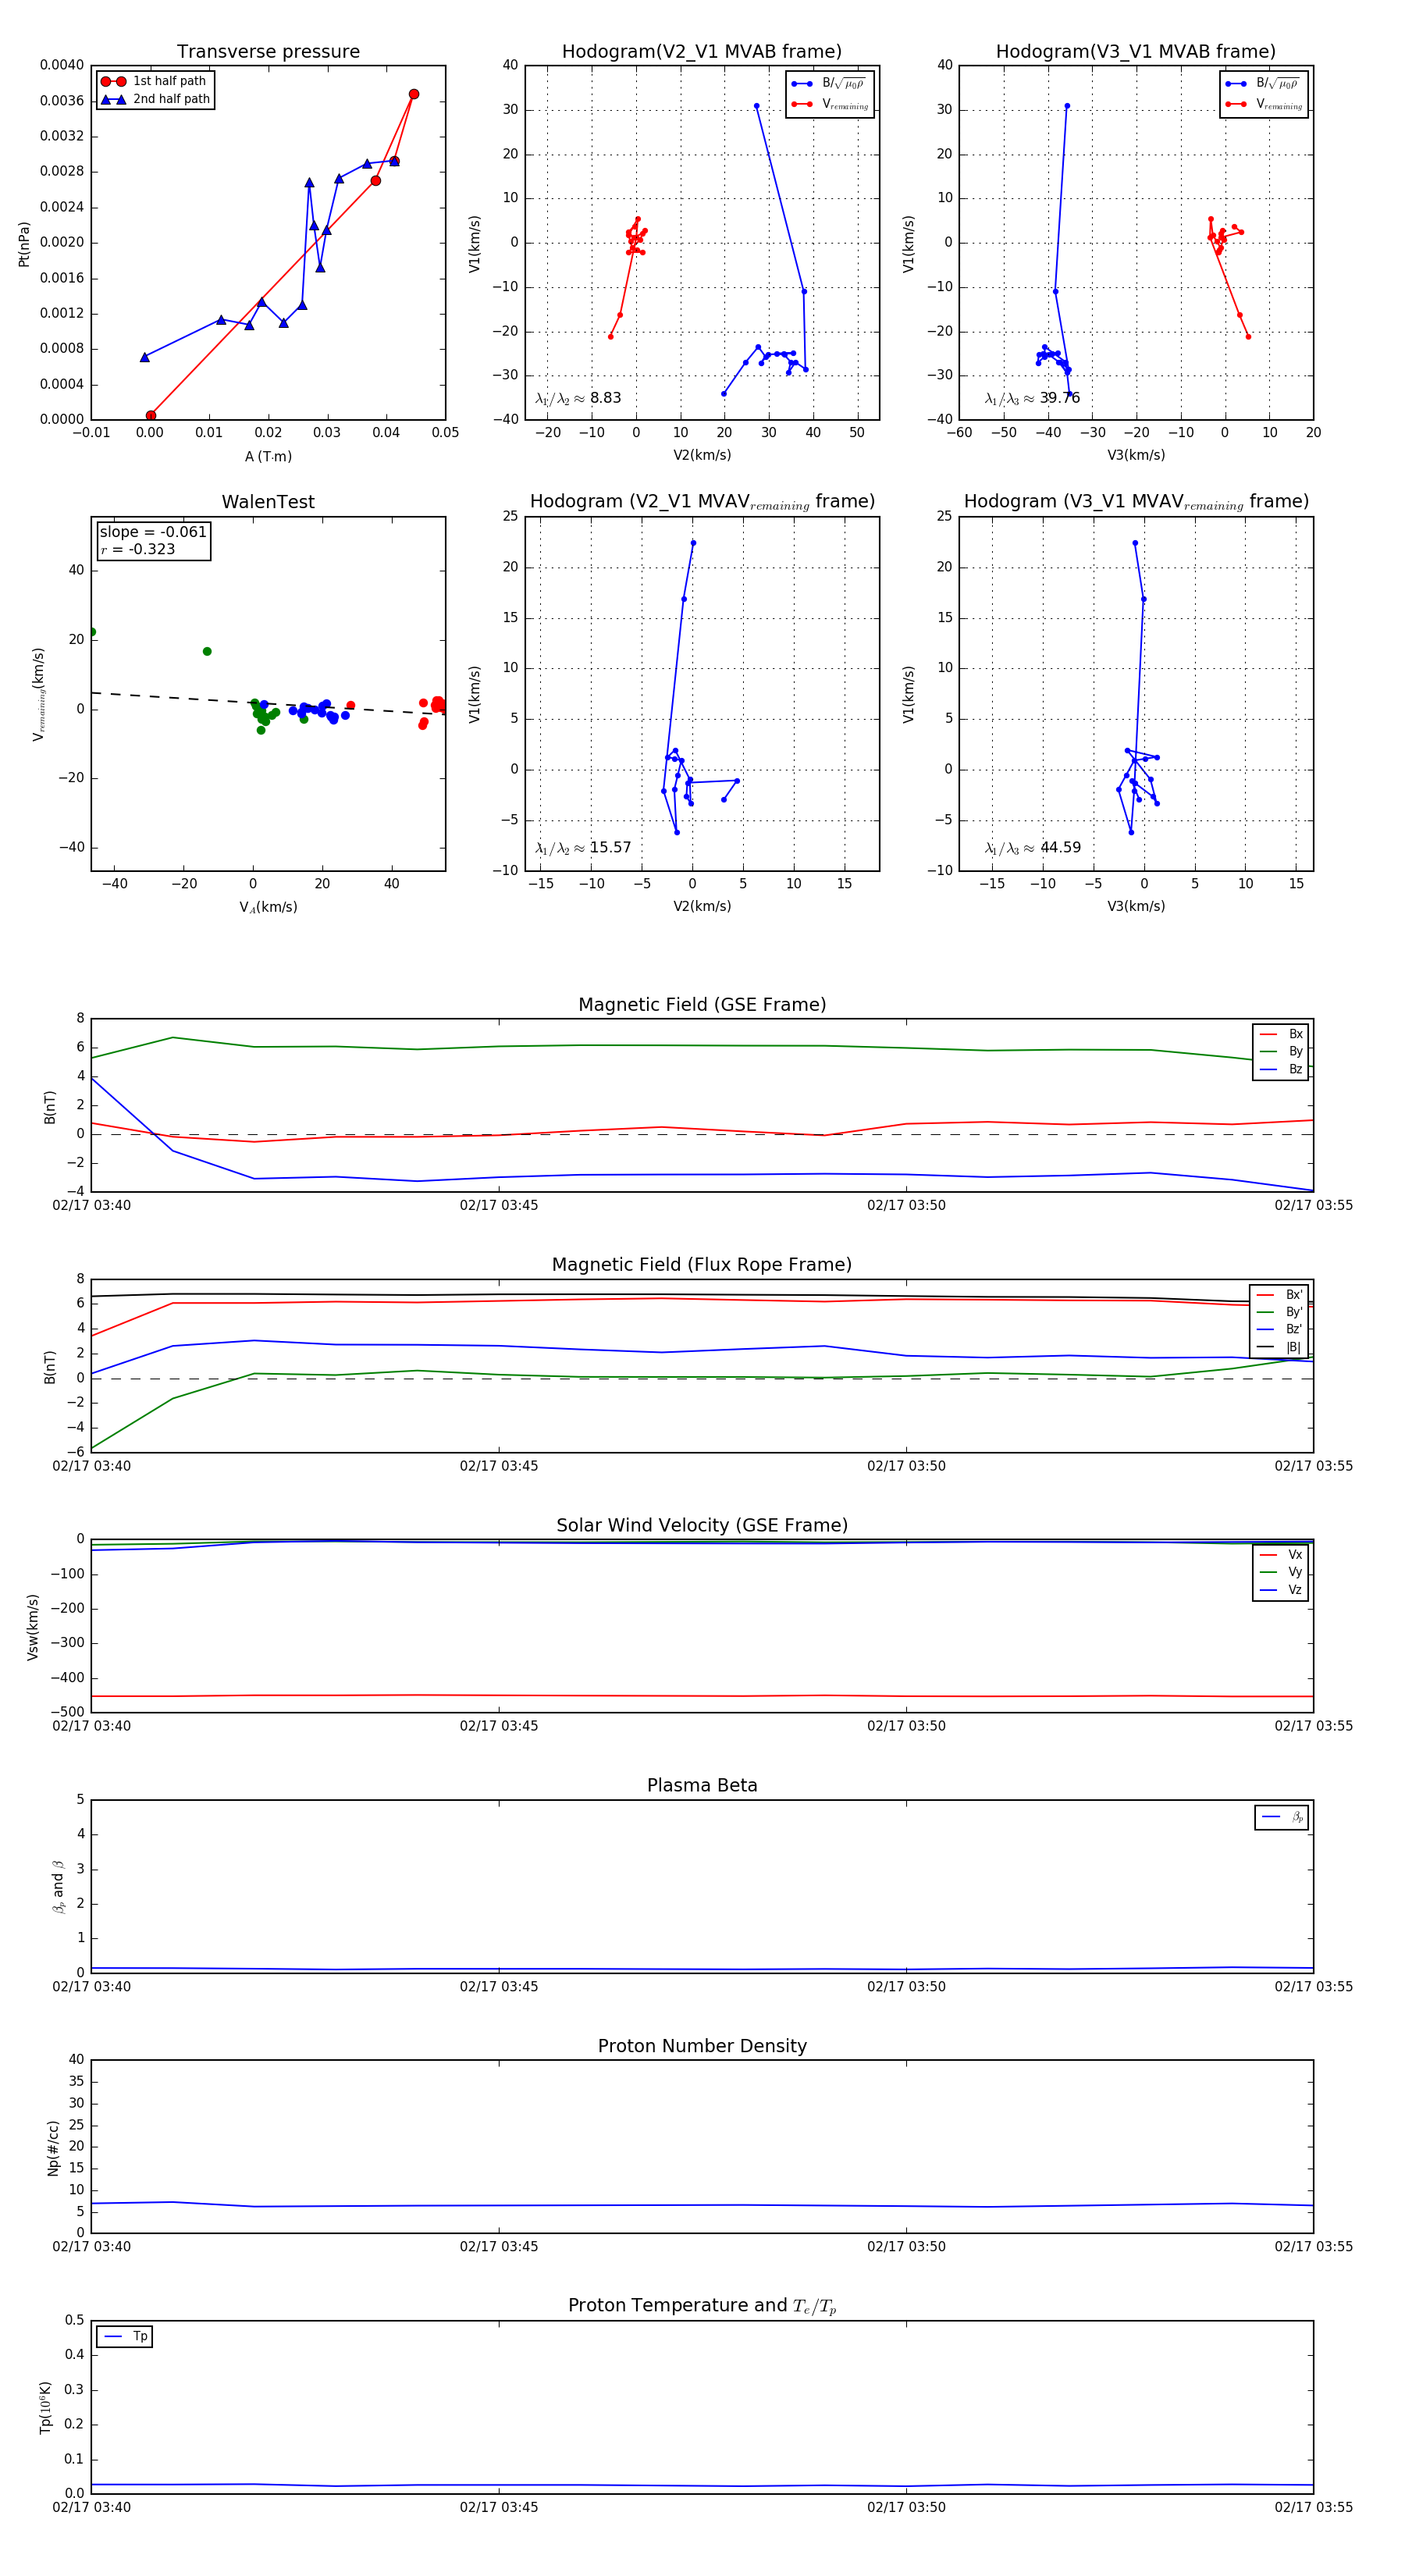Click the 'Pt(nPa)' y-axis label

(x=24, y=243)
